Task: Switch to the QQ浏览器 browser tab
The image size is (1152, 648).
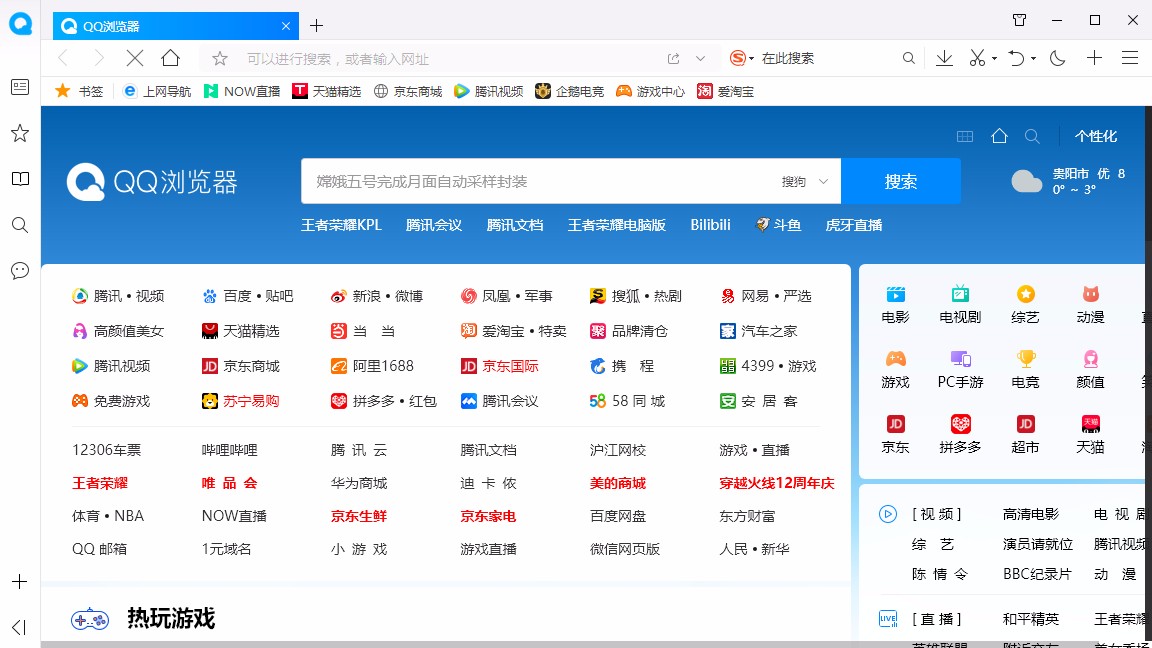Action: point(160,25)
